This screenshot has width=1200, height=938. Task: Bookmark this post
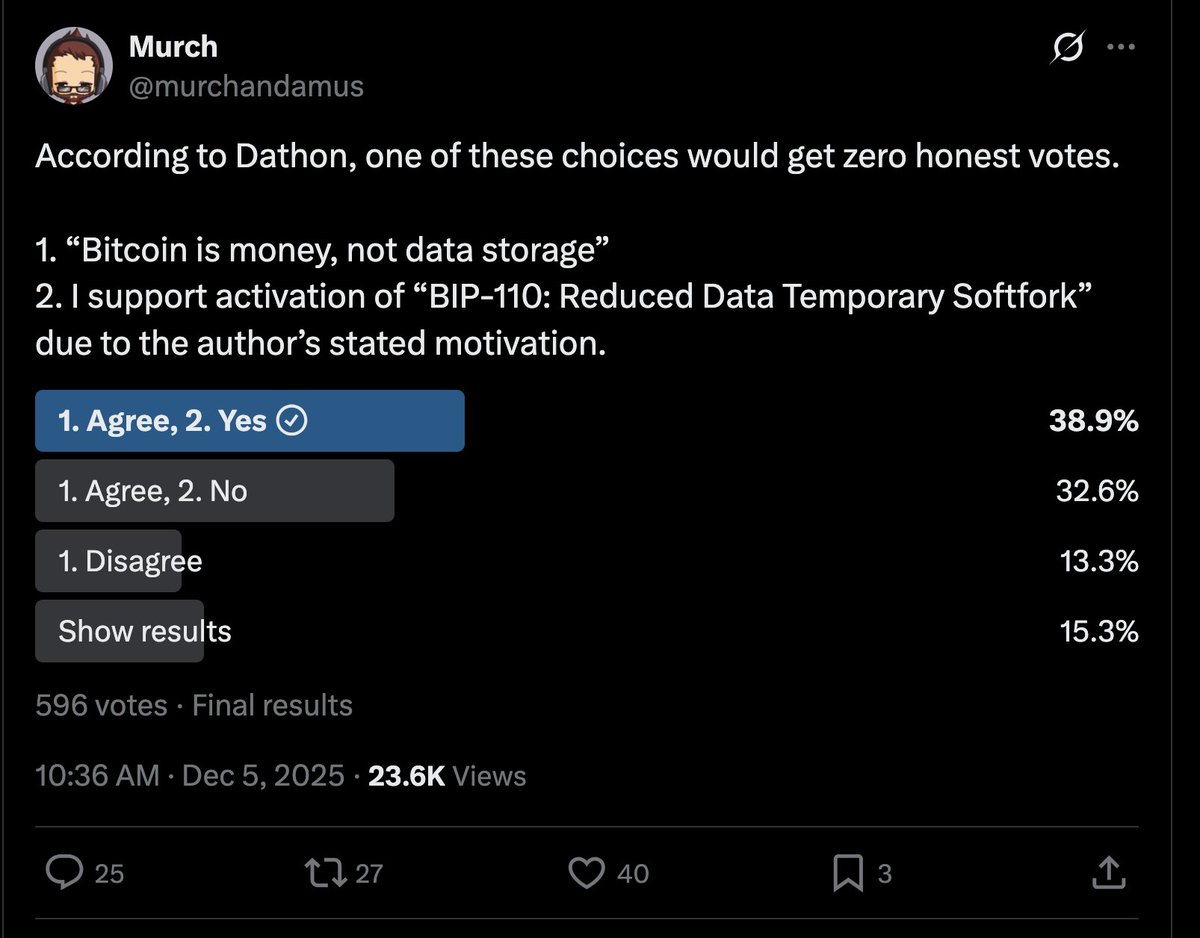click(847, 873)
